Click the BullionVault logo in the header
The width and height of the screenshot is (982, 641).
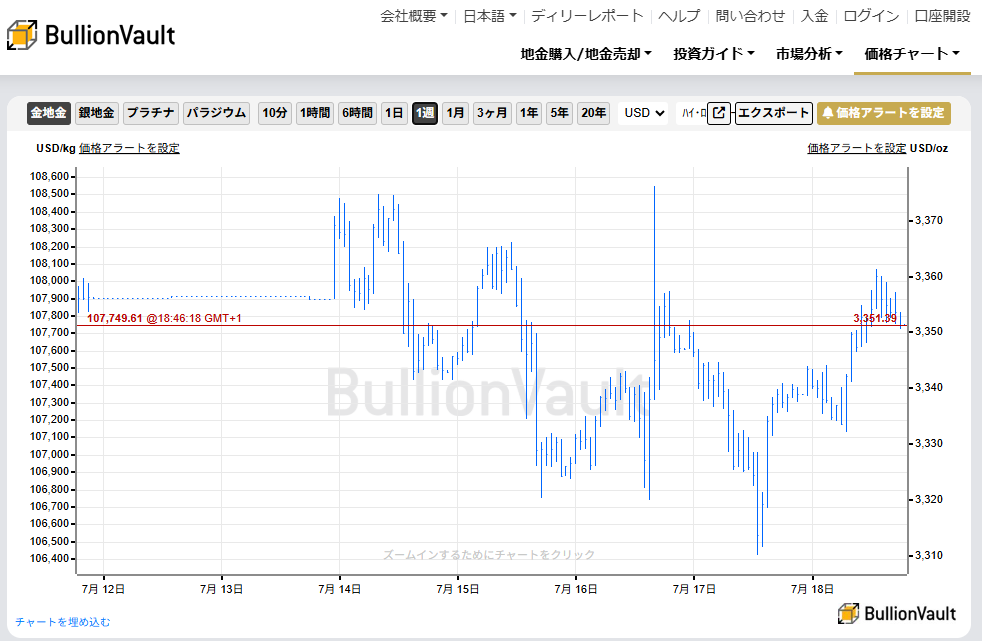91,34
